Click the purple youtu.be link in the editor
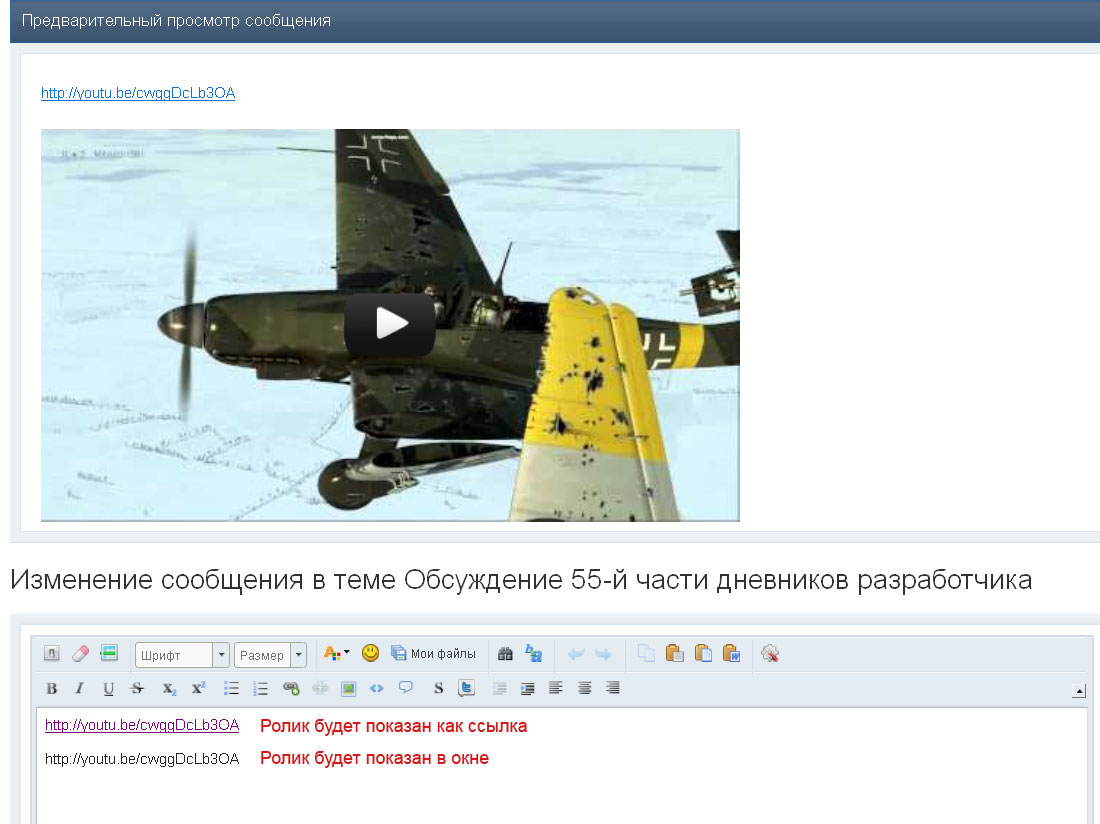The width and height of the screenshot is (1100, 824). (142, 725)
